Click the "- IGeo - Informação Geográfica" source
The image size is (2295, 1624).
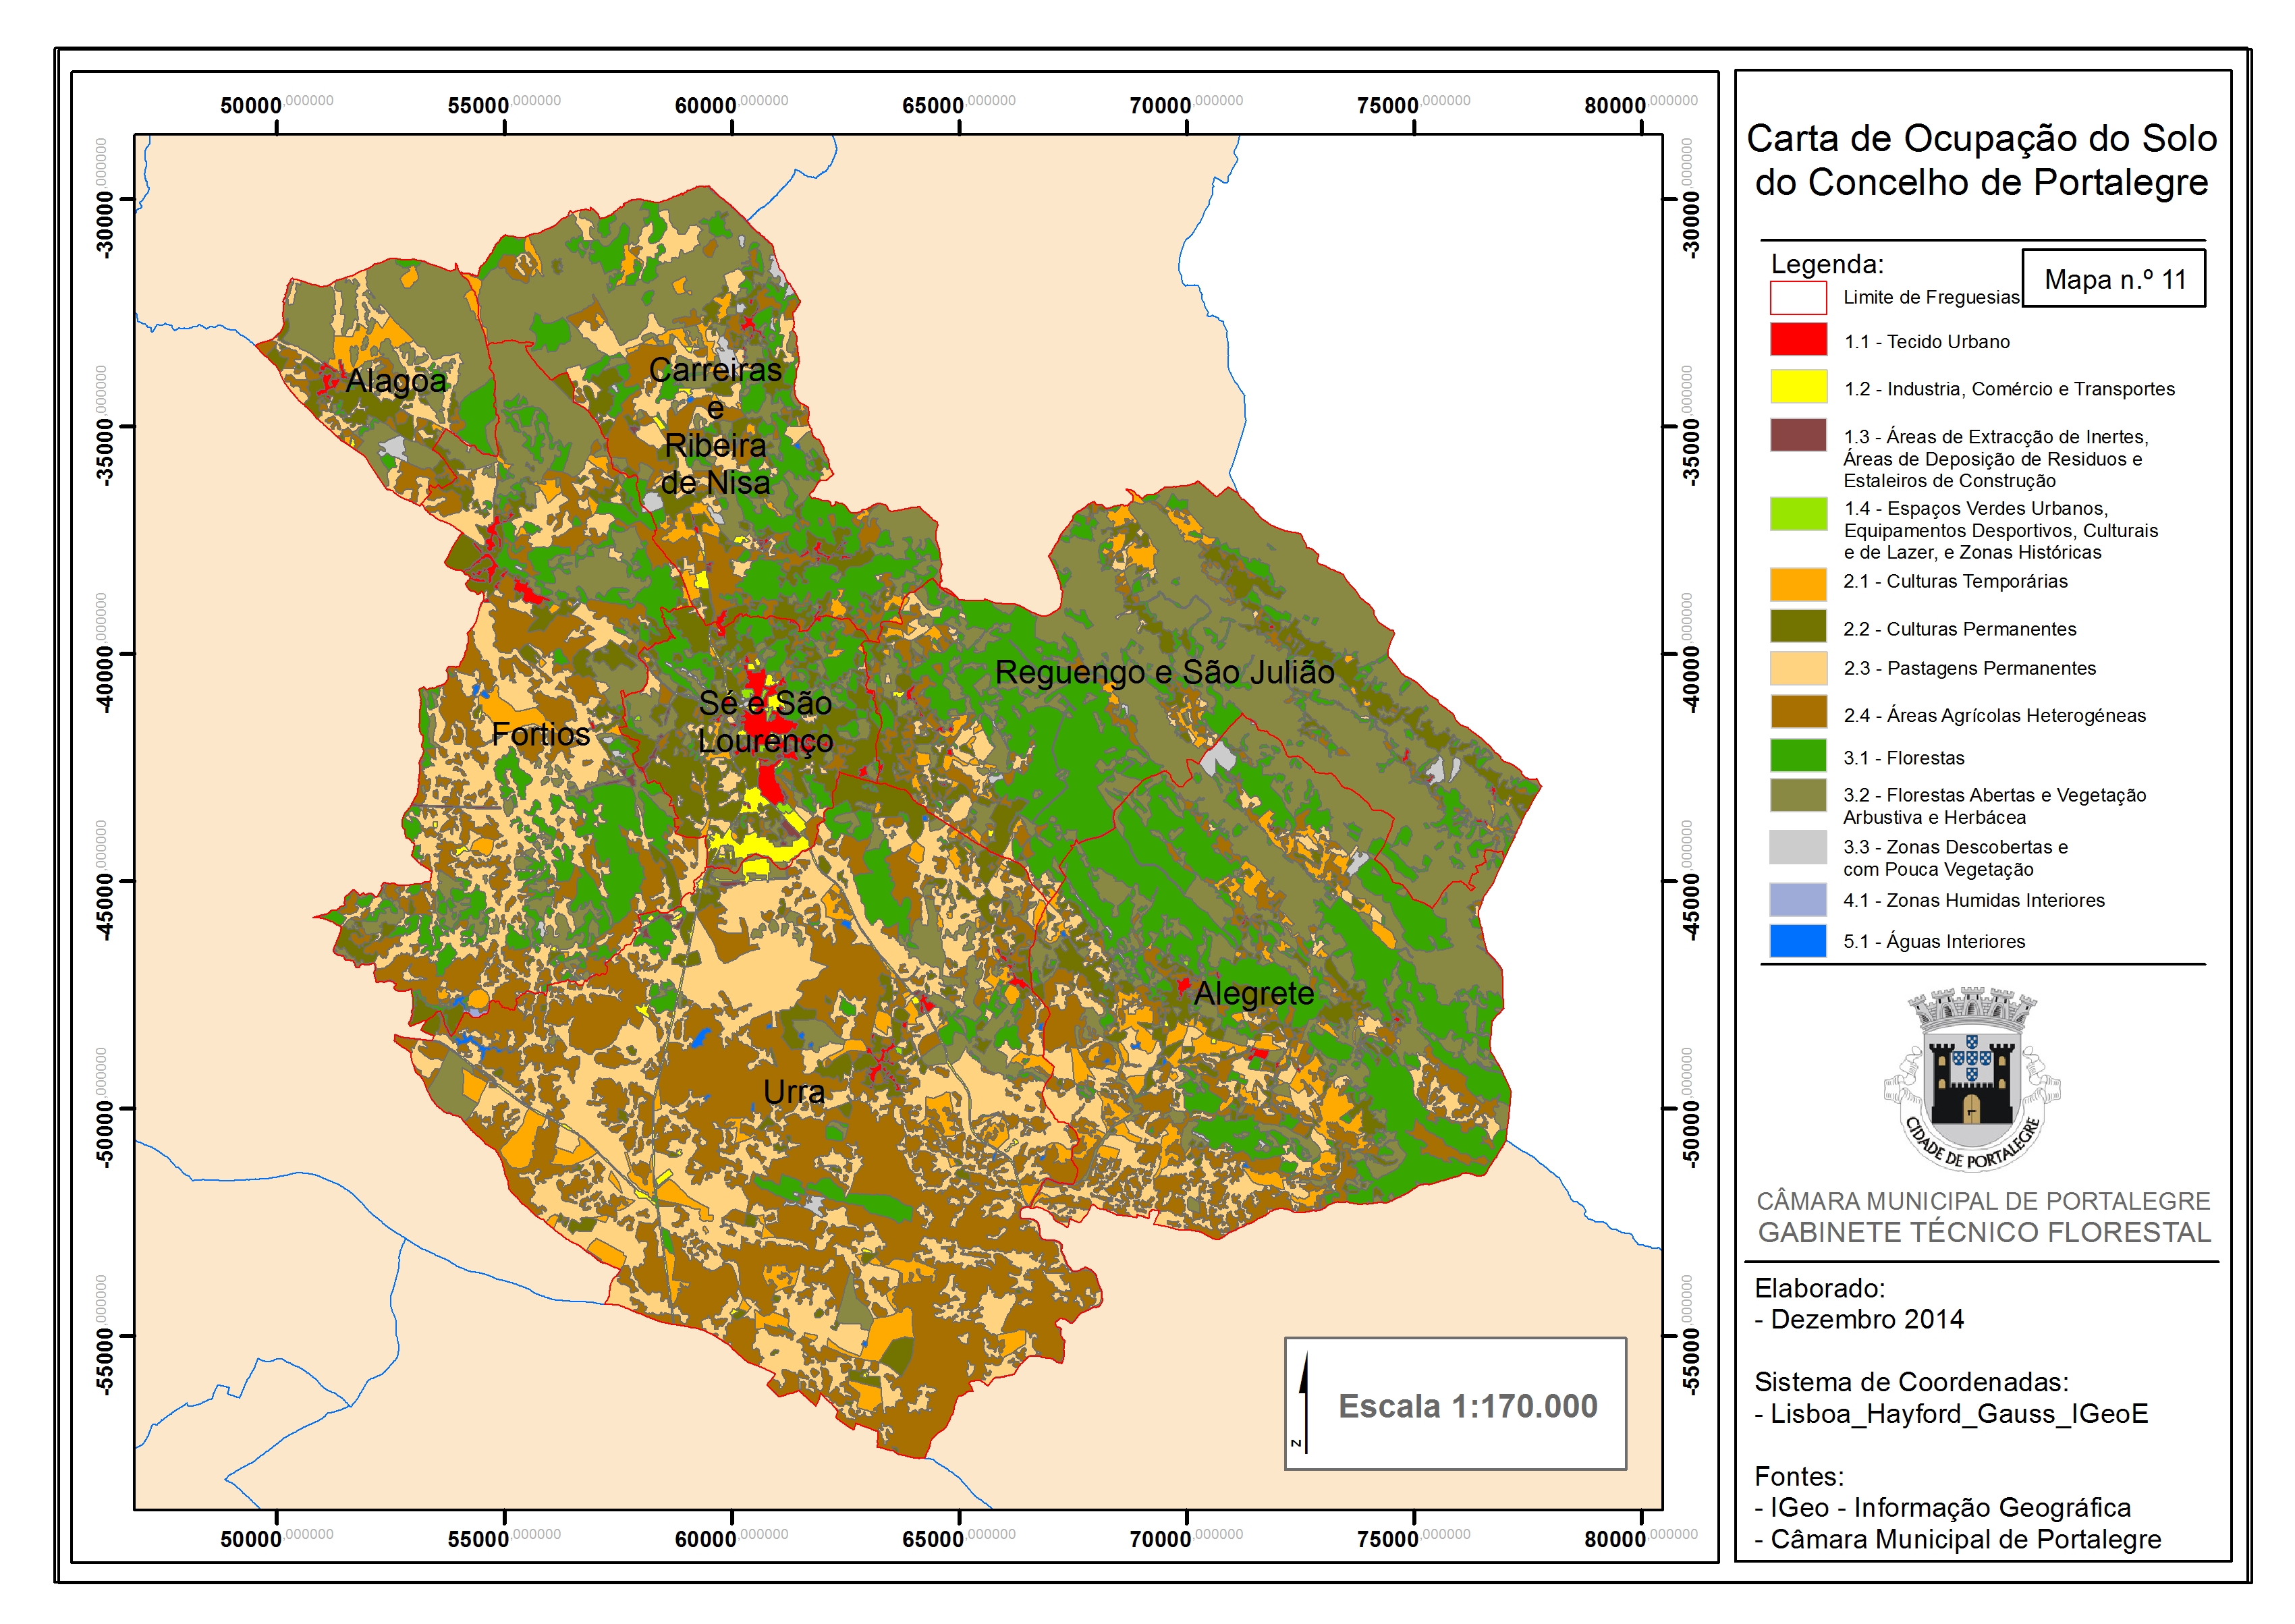(1942, 1508)
